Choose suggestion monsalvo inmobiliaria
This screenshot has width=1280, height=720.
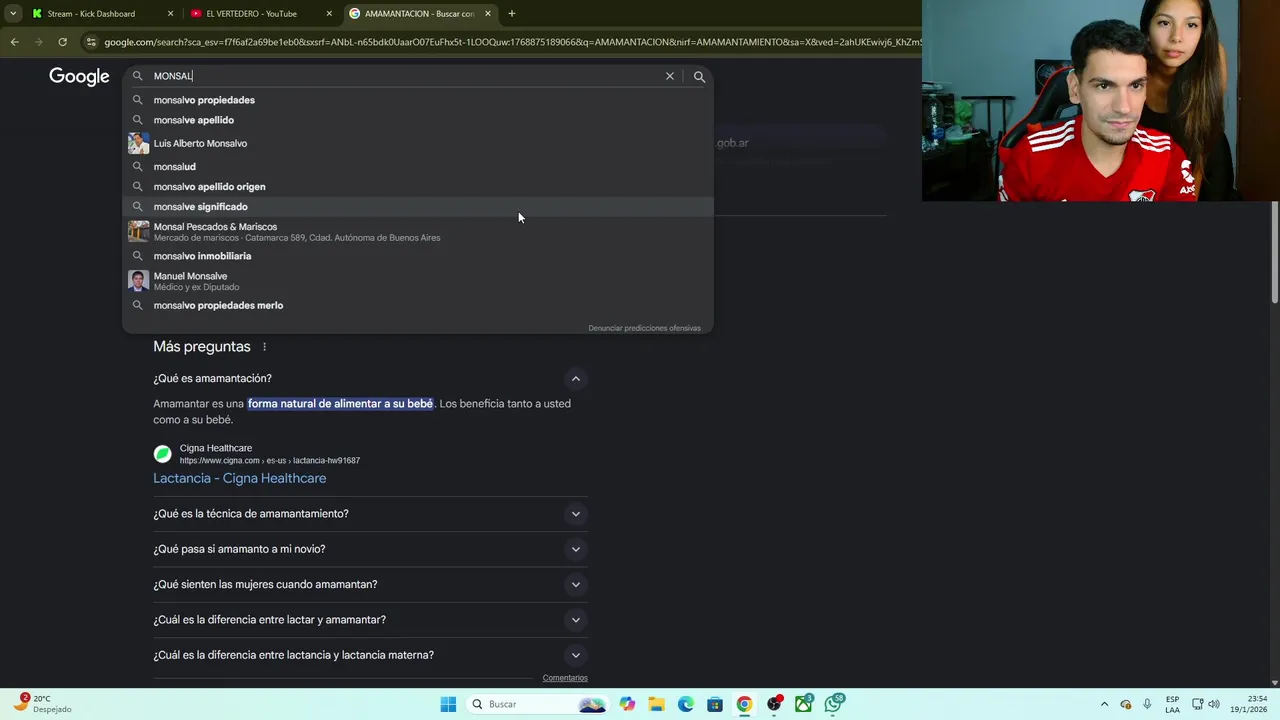418,256
